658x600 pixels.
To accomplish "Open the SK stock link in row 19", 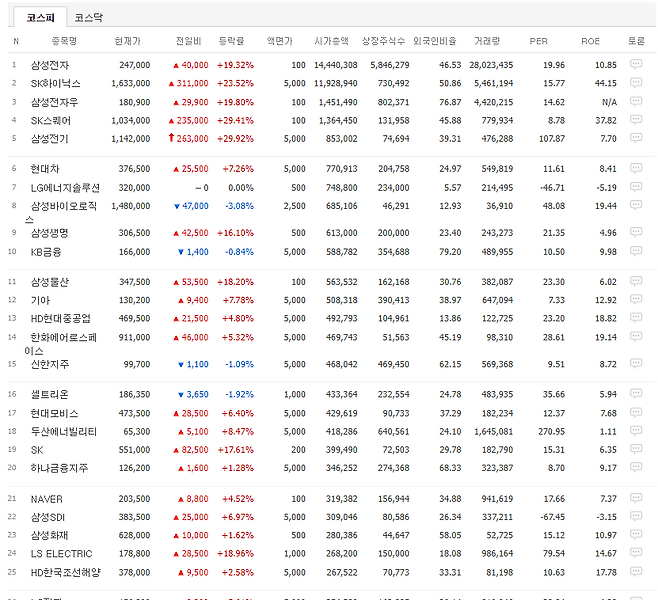I will click(37, 450).
